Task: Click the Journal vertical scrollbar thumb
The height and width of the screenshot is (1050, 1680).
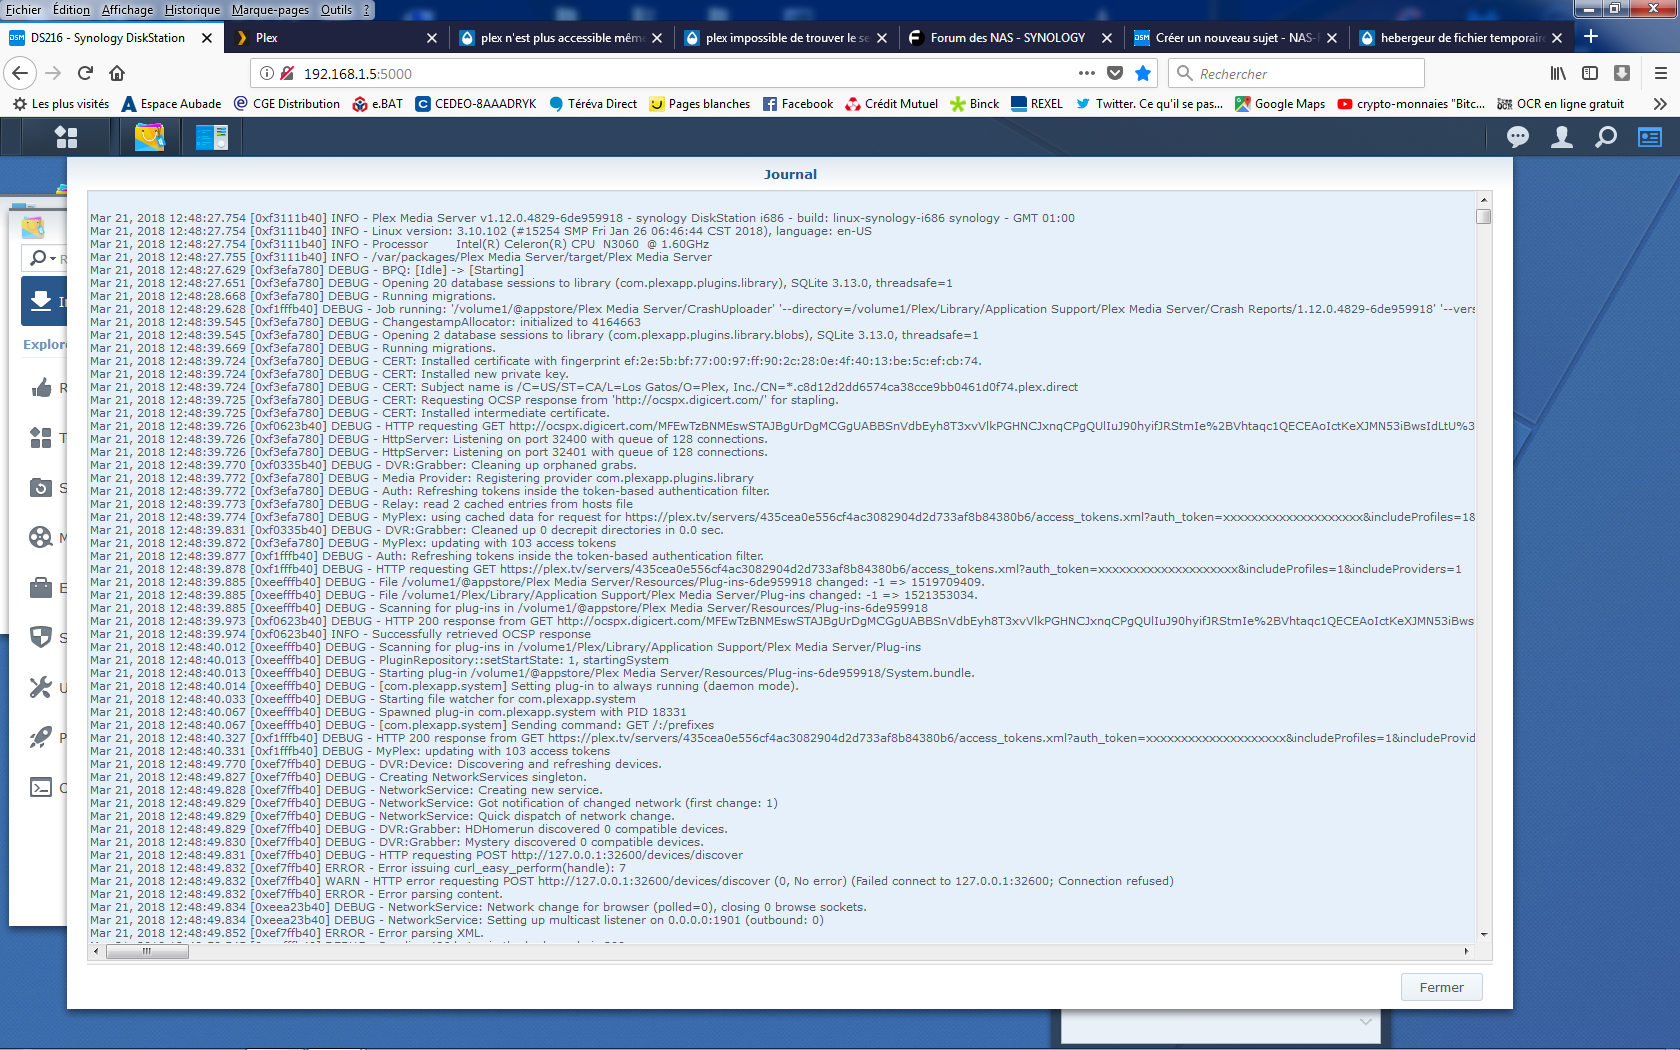Action: [x=1484, y=216]
